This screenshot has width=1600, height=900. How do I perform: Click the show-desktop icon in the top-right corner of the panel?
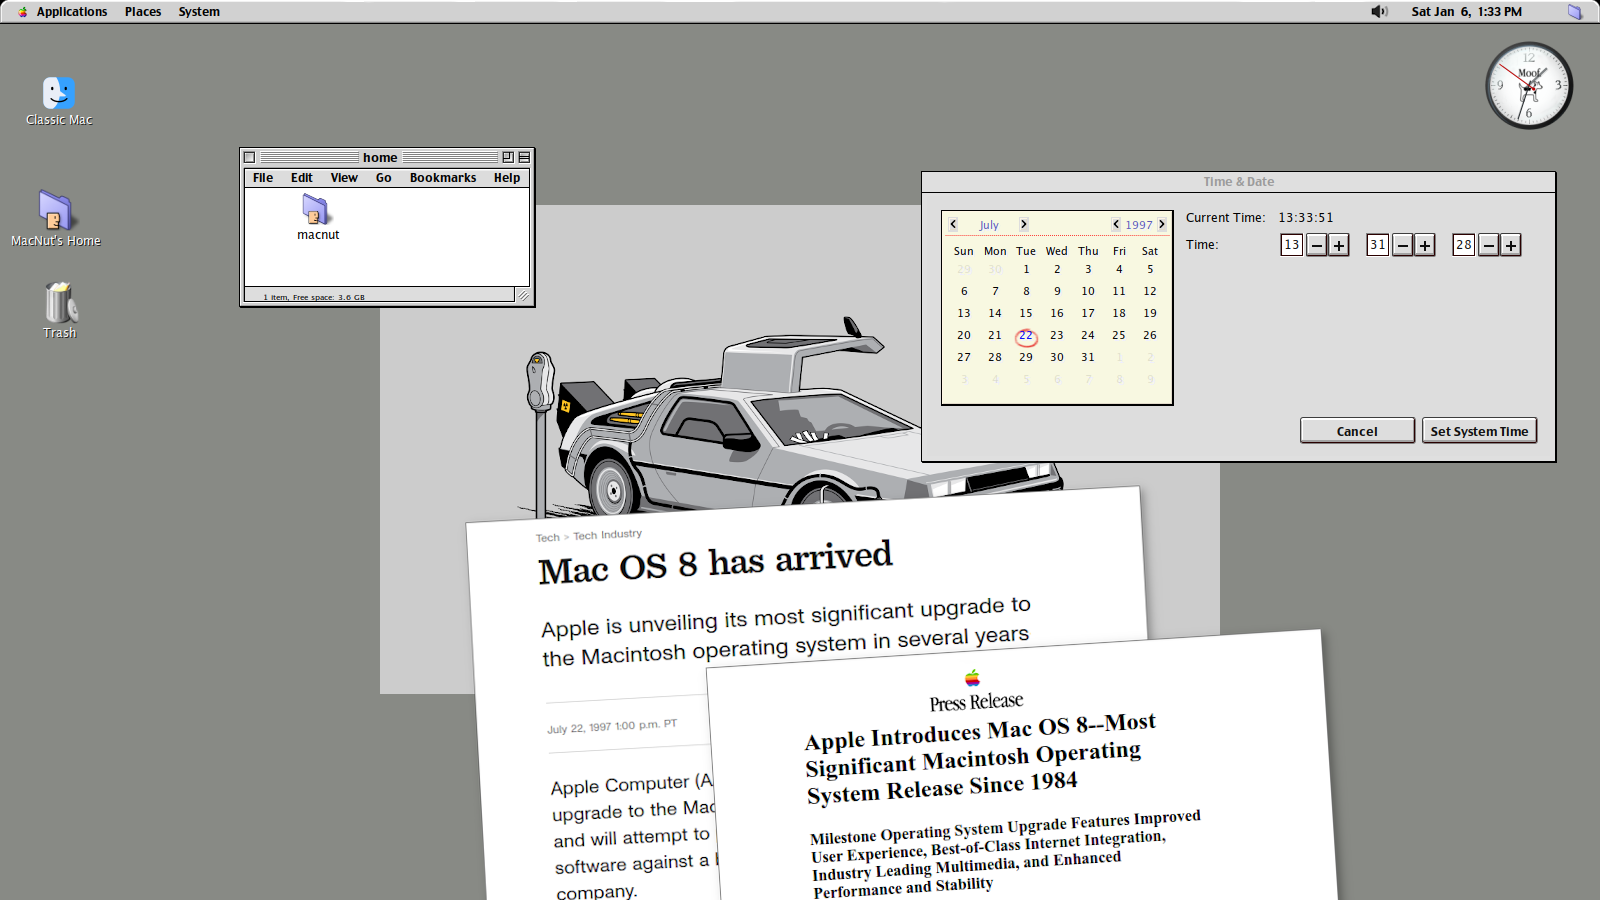coord(1575,12)
